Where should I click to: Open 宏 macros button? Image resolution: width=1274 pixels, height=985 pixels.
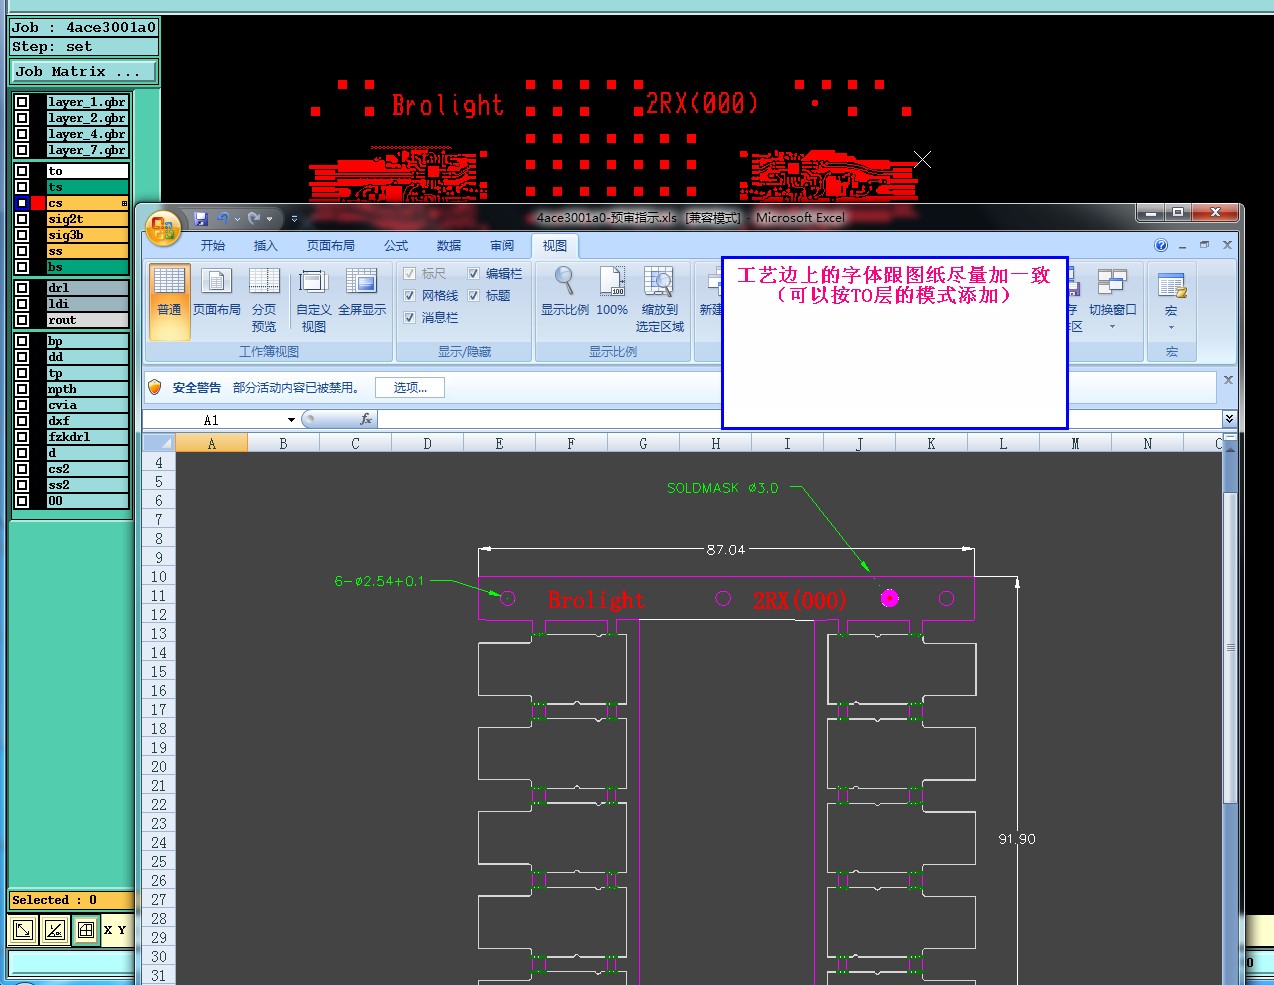pos(1171,301)
